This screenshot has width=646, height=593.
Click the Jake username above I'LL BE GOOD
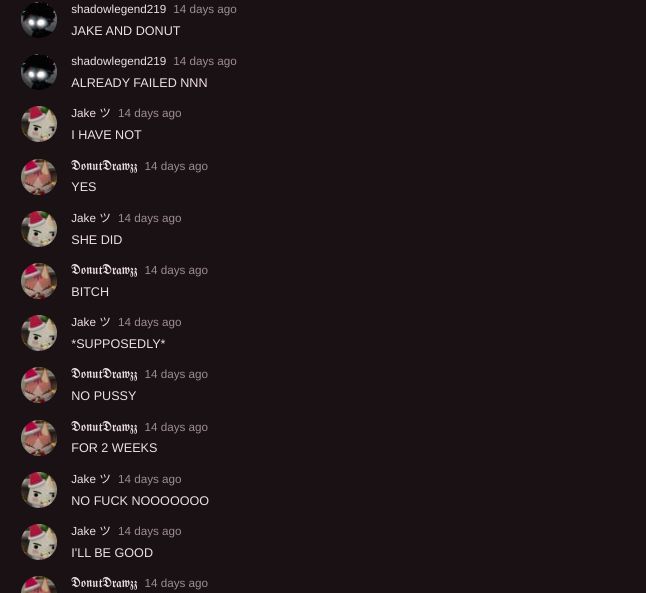coord(91,531)
